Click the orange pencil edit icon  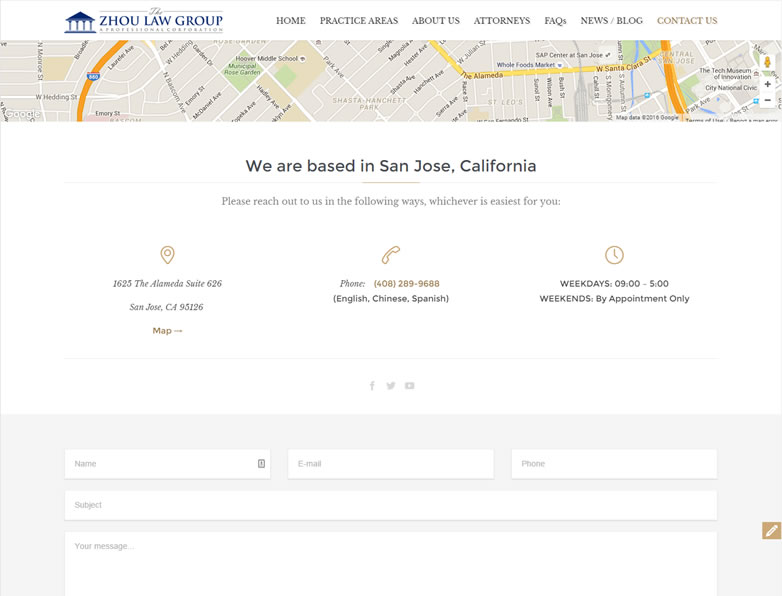point(771,531)
